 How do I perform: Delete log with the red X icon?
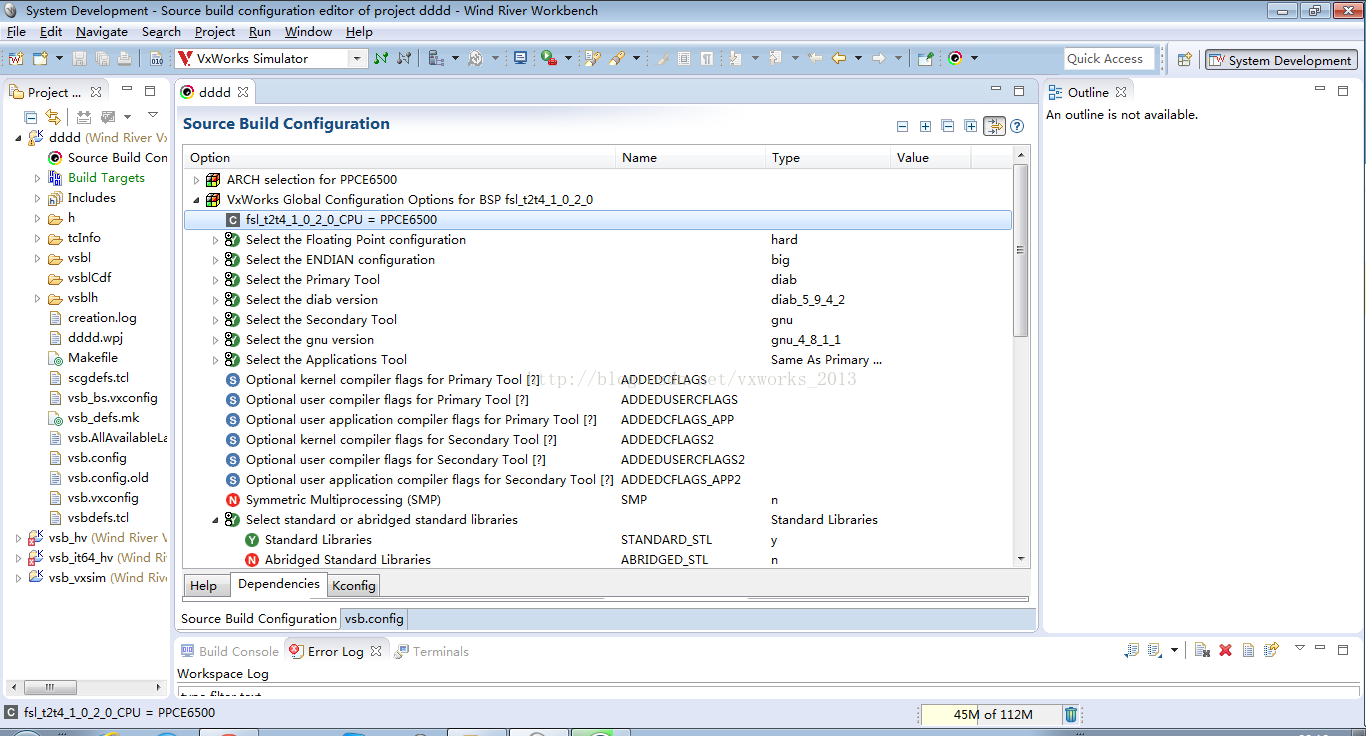point(1225,650)
